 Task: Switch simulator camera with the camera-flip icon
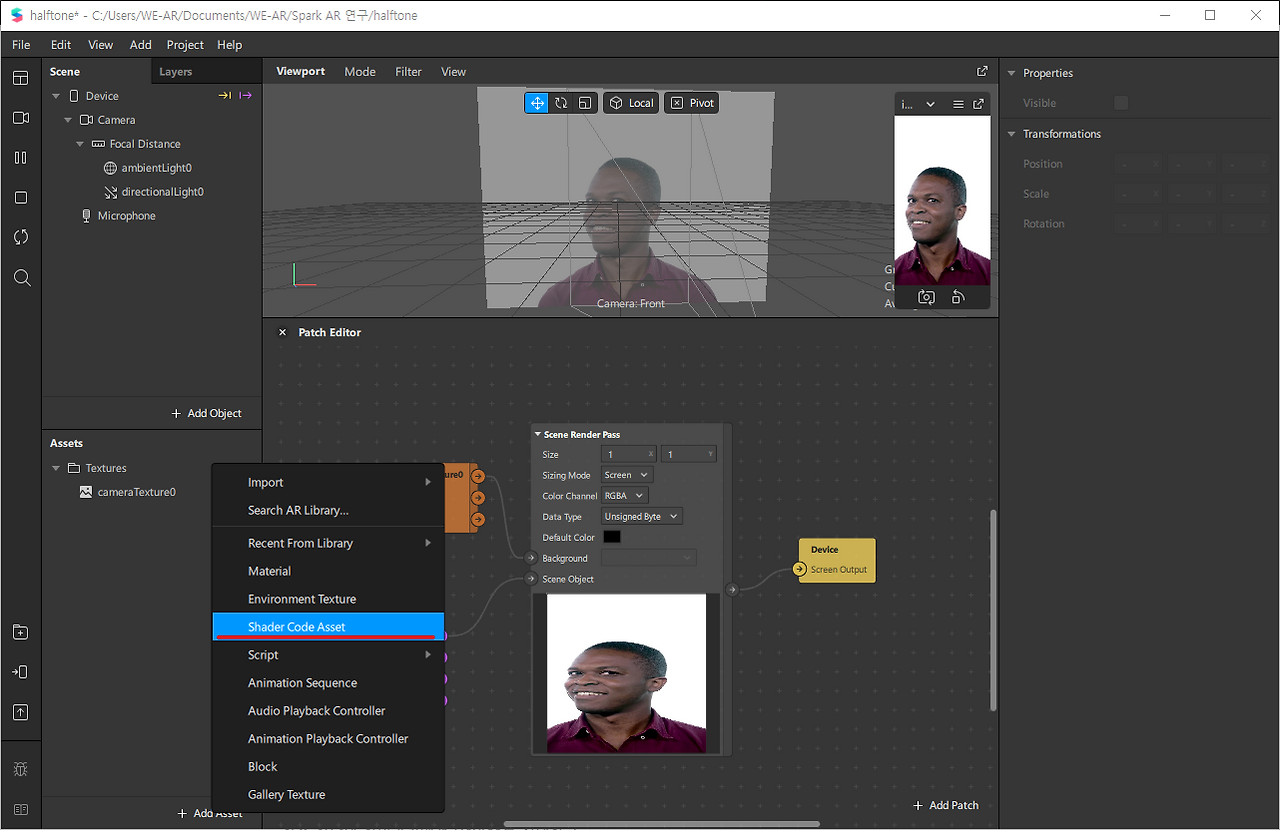927,297
